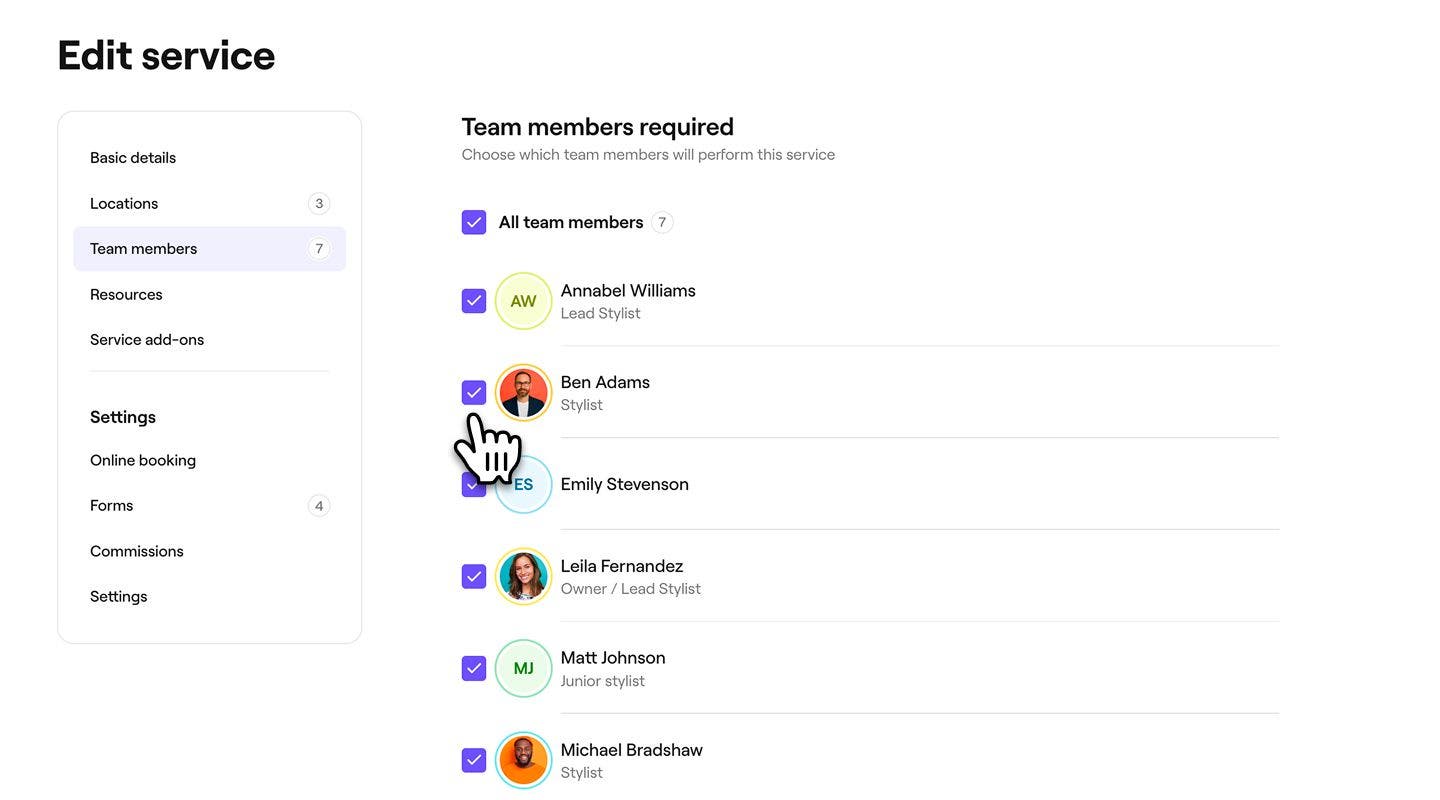Click Ben Adams' profile photo

tap(523, 391)
